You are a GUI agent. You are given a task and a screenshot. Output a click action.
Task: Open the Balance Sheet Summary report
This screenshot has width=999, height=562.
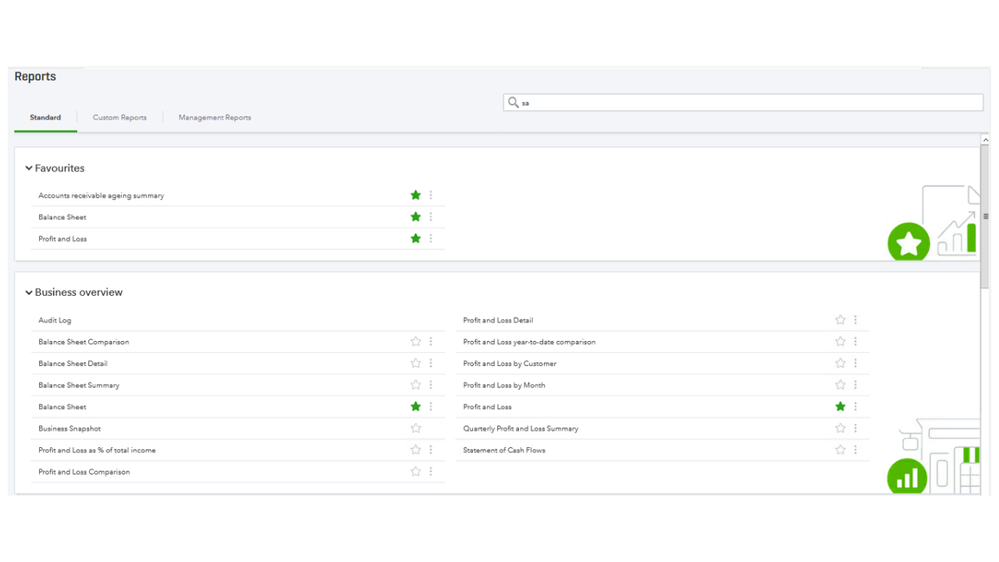tap(79, 385)
